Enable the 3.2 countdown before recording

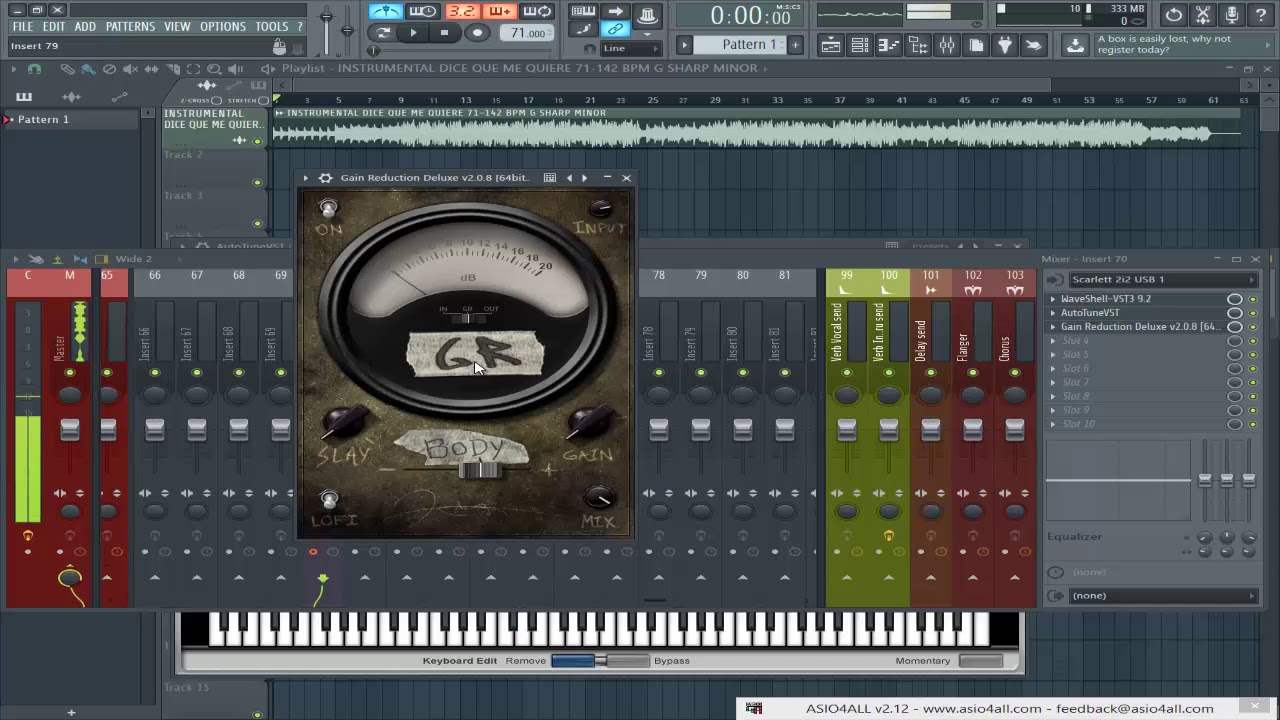click(461, 12)
